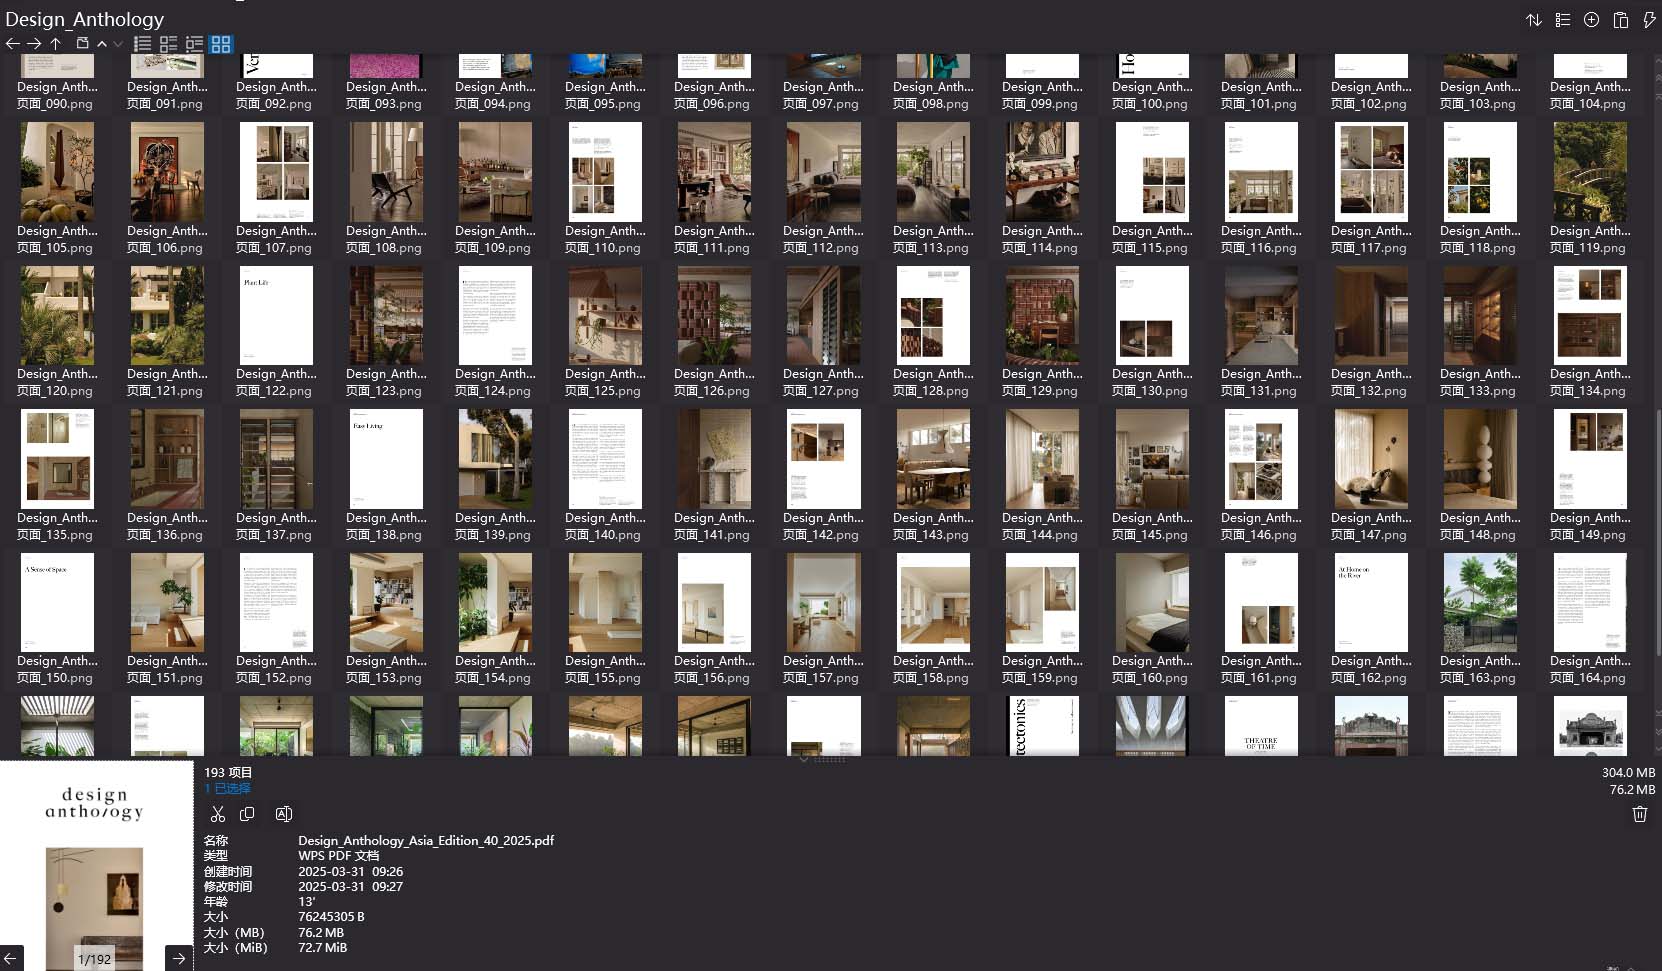Click the copy icon next to the scissors
1662x971 pixels.
coord(247,814)
